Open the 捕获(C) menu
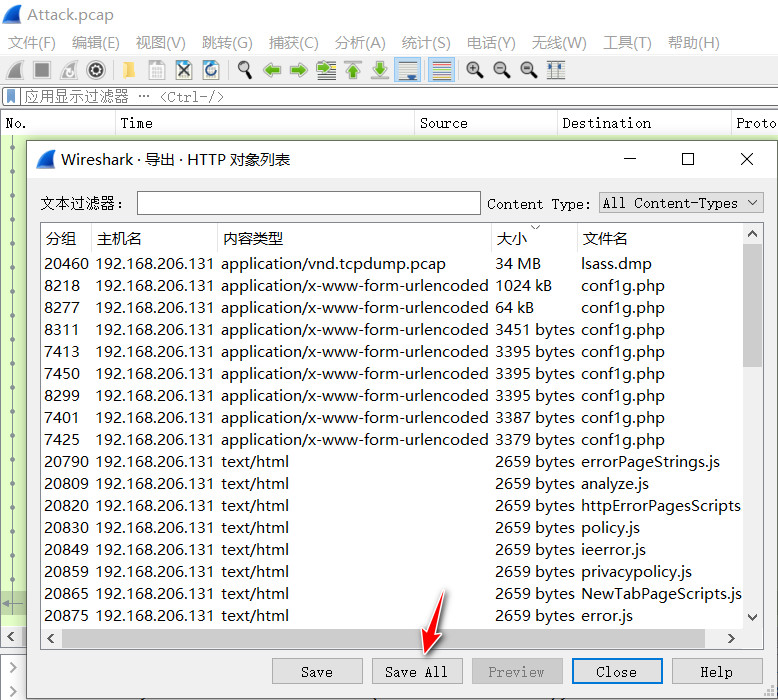The height and width of the screenshot is (700, 778). click(x=294, y=43)
